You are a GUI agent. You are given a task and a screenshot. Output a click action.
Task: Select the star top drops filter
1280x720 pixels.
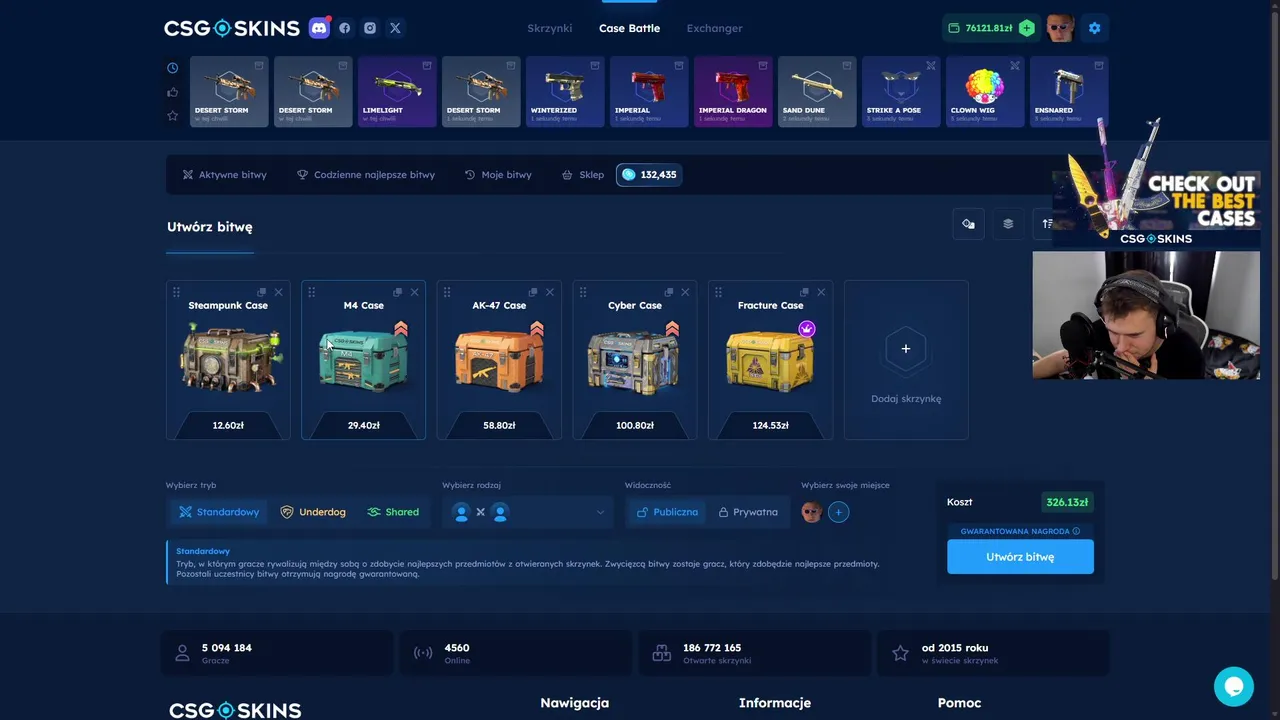point(172,116)
